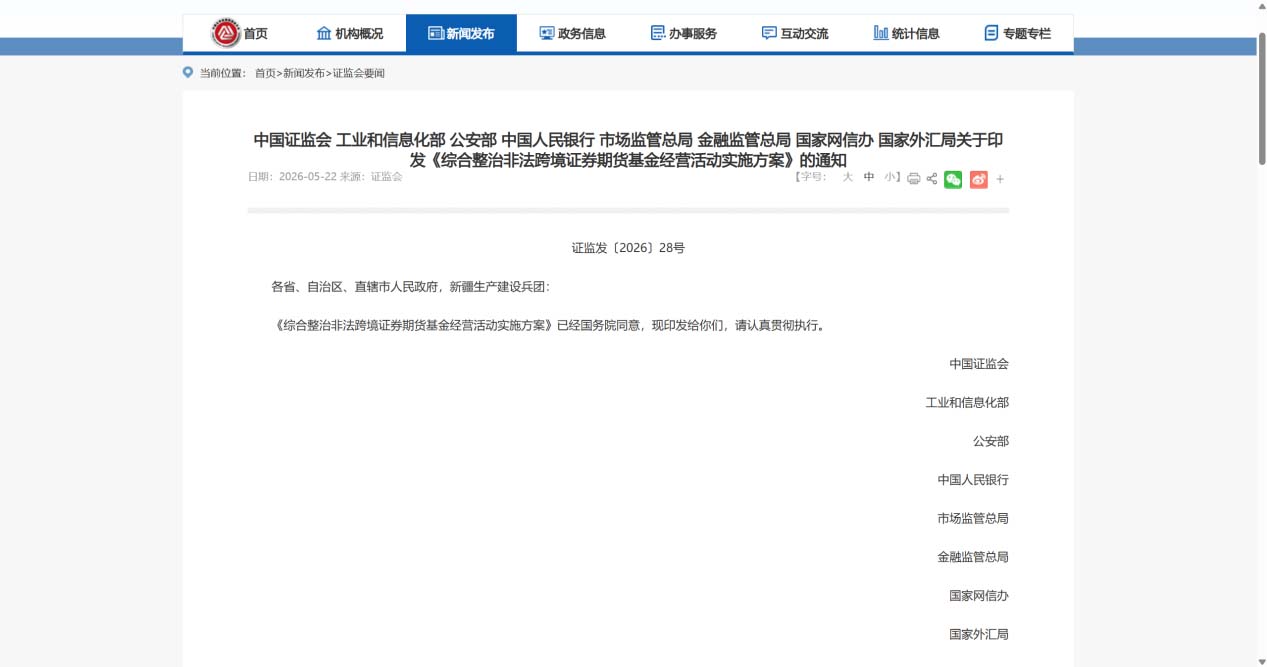Image resolution: width=1267 pixels, height=667 pixels.
Task: Click the signatory text 公安部
Action: click(x=991, y=441)
